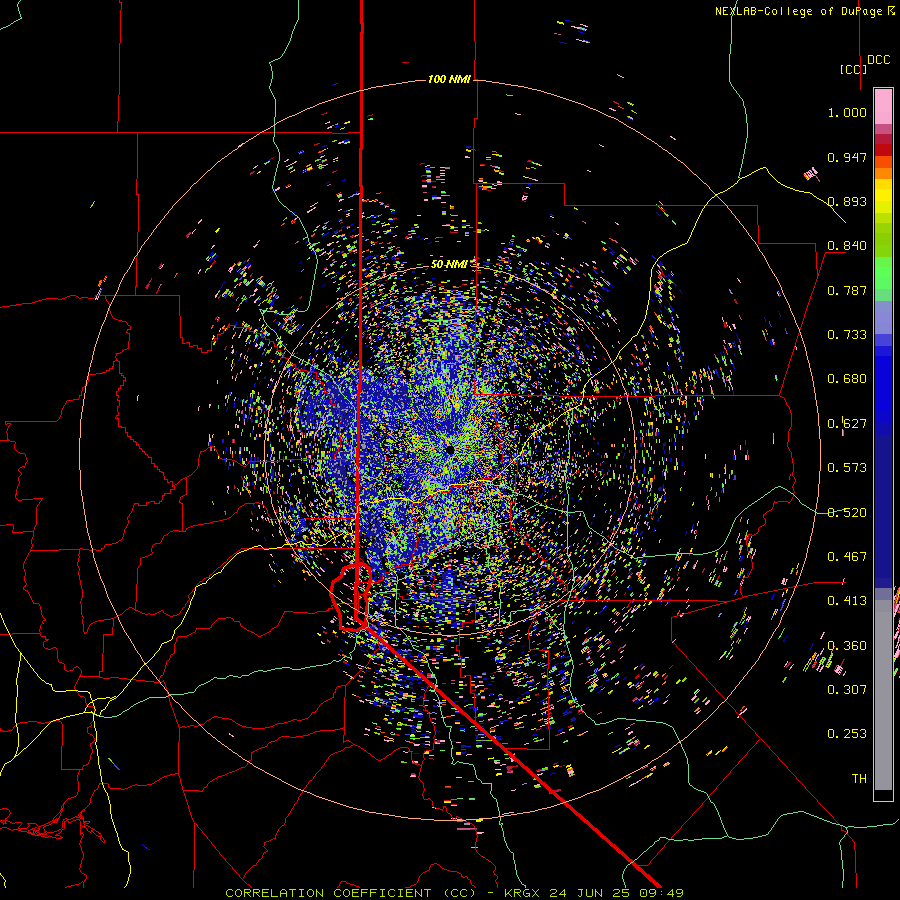
Task: Pick the lavender color bar segment
Action: click(x=883, y=317)
